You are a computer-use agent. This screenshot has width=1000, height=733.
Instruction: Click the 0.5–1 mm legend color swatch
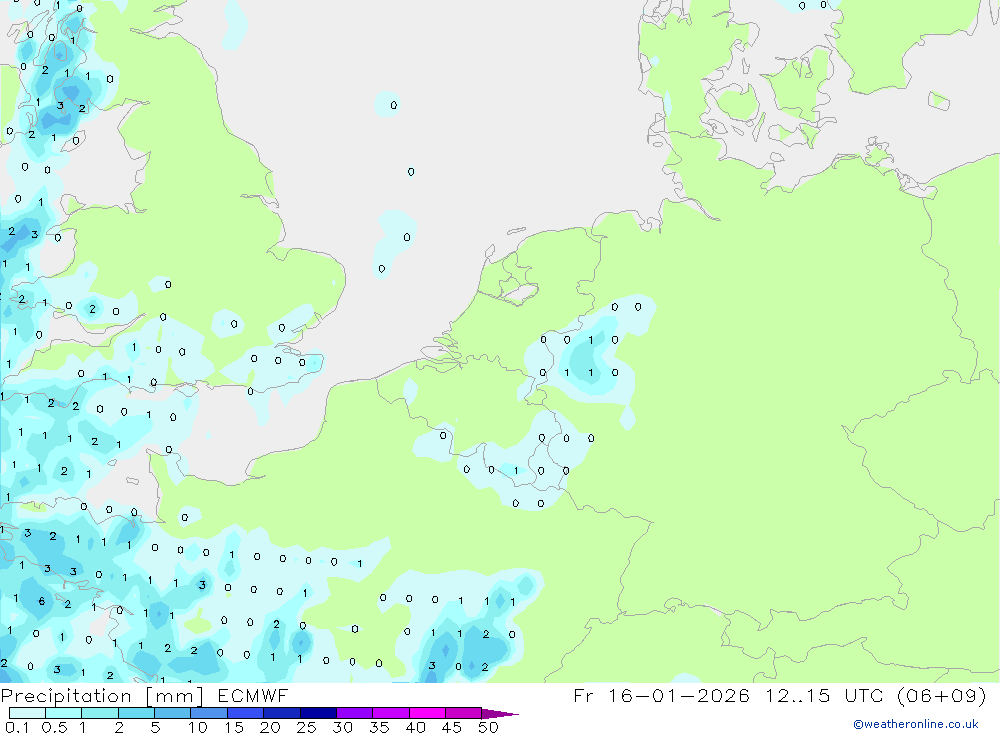pos(63,713)
